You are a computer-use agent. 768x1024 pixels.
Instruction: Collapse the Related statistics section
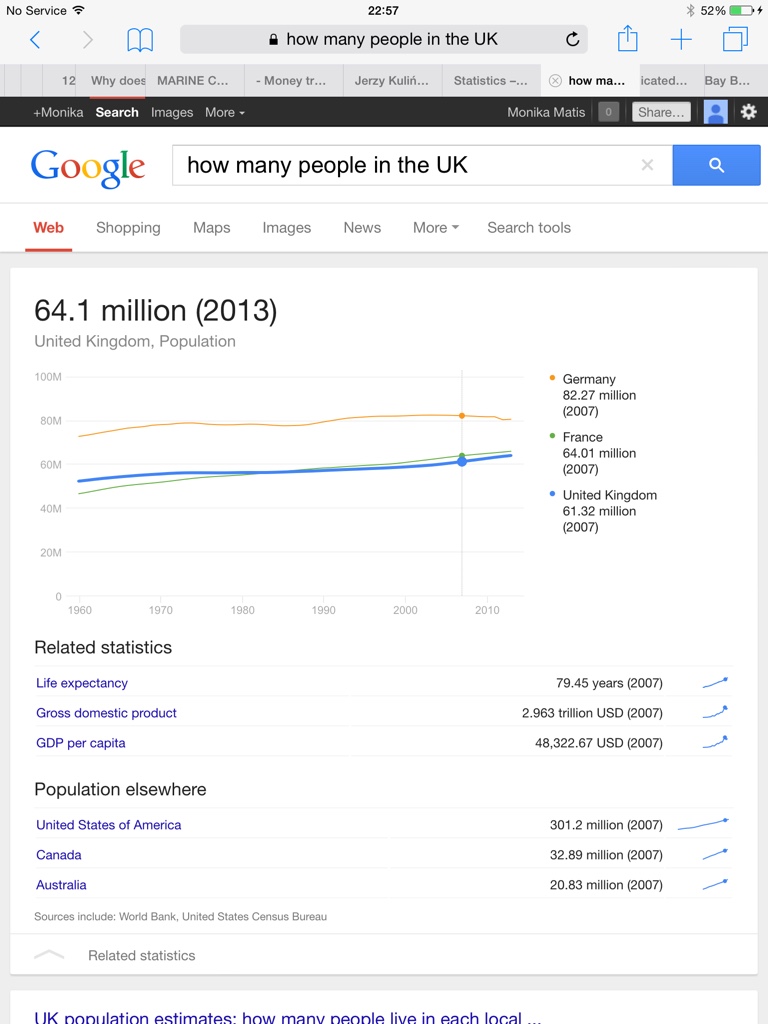[383, 955]
